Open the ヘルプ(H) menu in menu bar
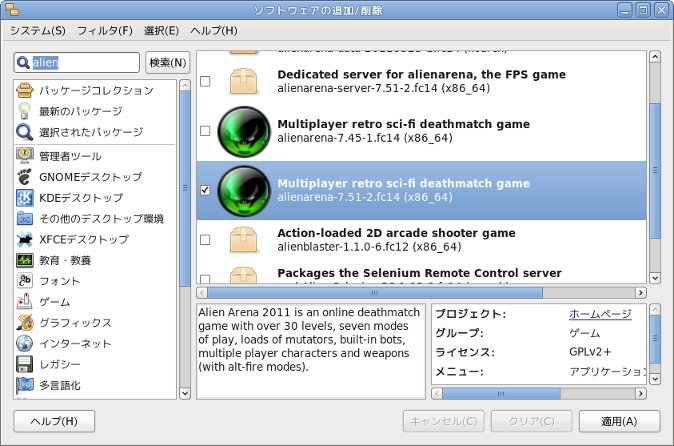 click(x=214, y=31)
